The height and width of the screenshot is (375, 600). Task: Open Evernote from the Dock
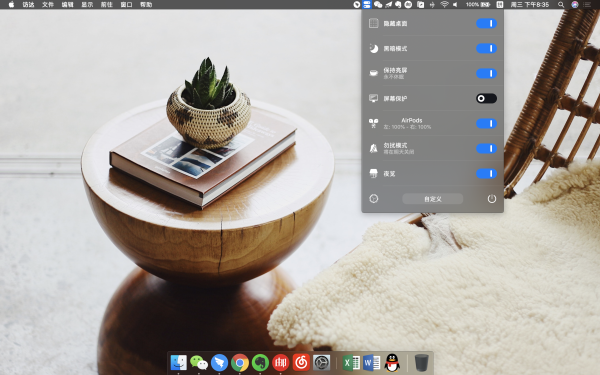[x=260, y=362]
